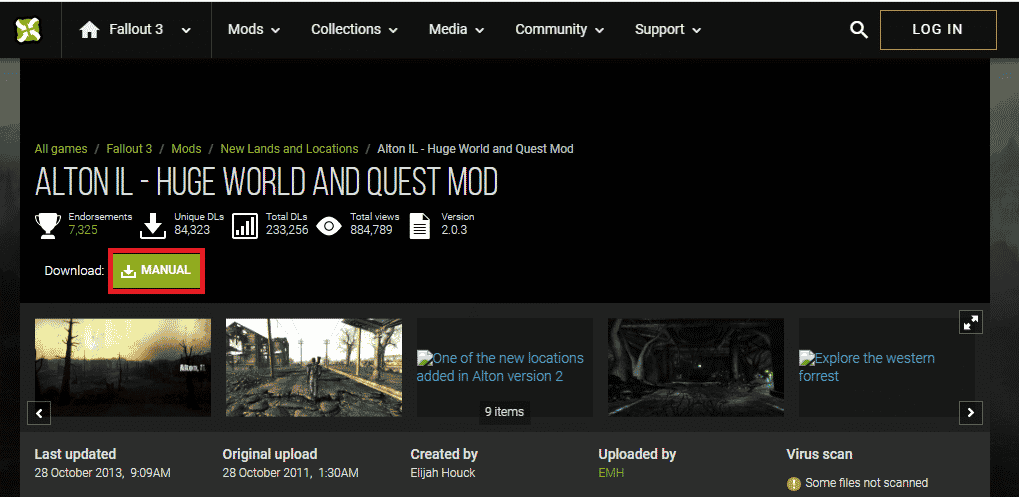Image resolution: width=1019 pixels, height=497 pixels.
Task: Open the Community menu
Action: tap(560, 30)
